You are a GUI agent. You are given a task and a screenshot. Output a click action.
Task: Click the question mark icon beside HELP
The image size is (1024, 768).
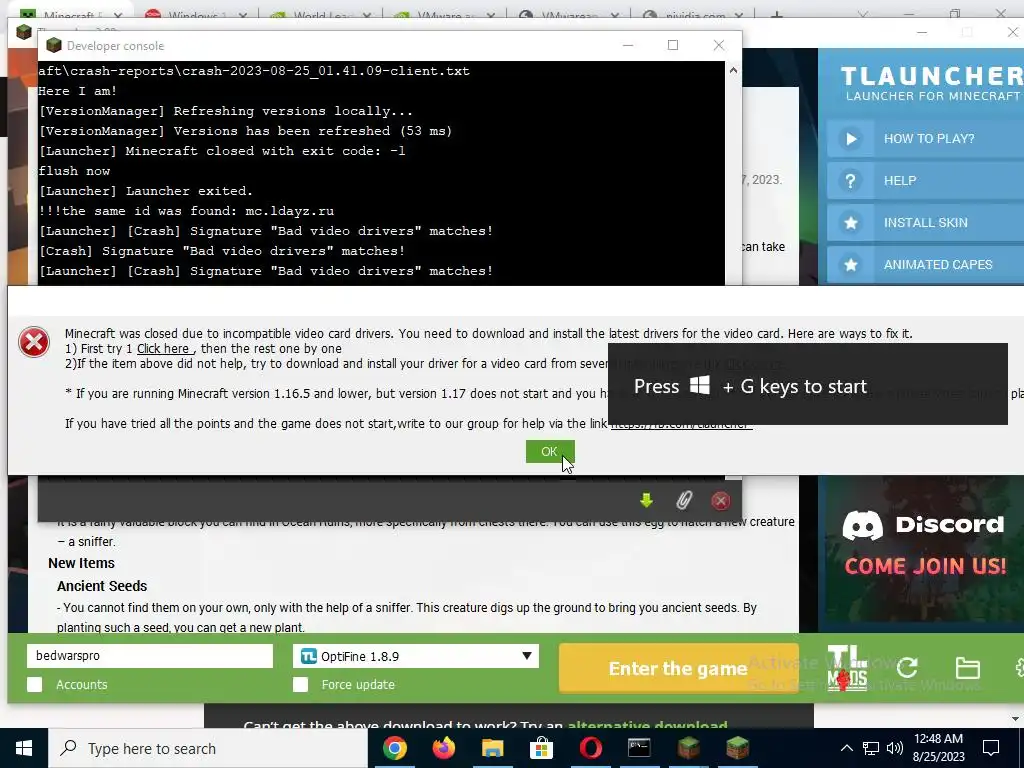850,181
